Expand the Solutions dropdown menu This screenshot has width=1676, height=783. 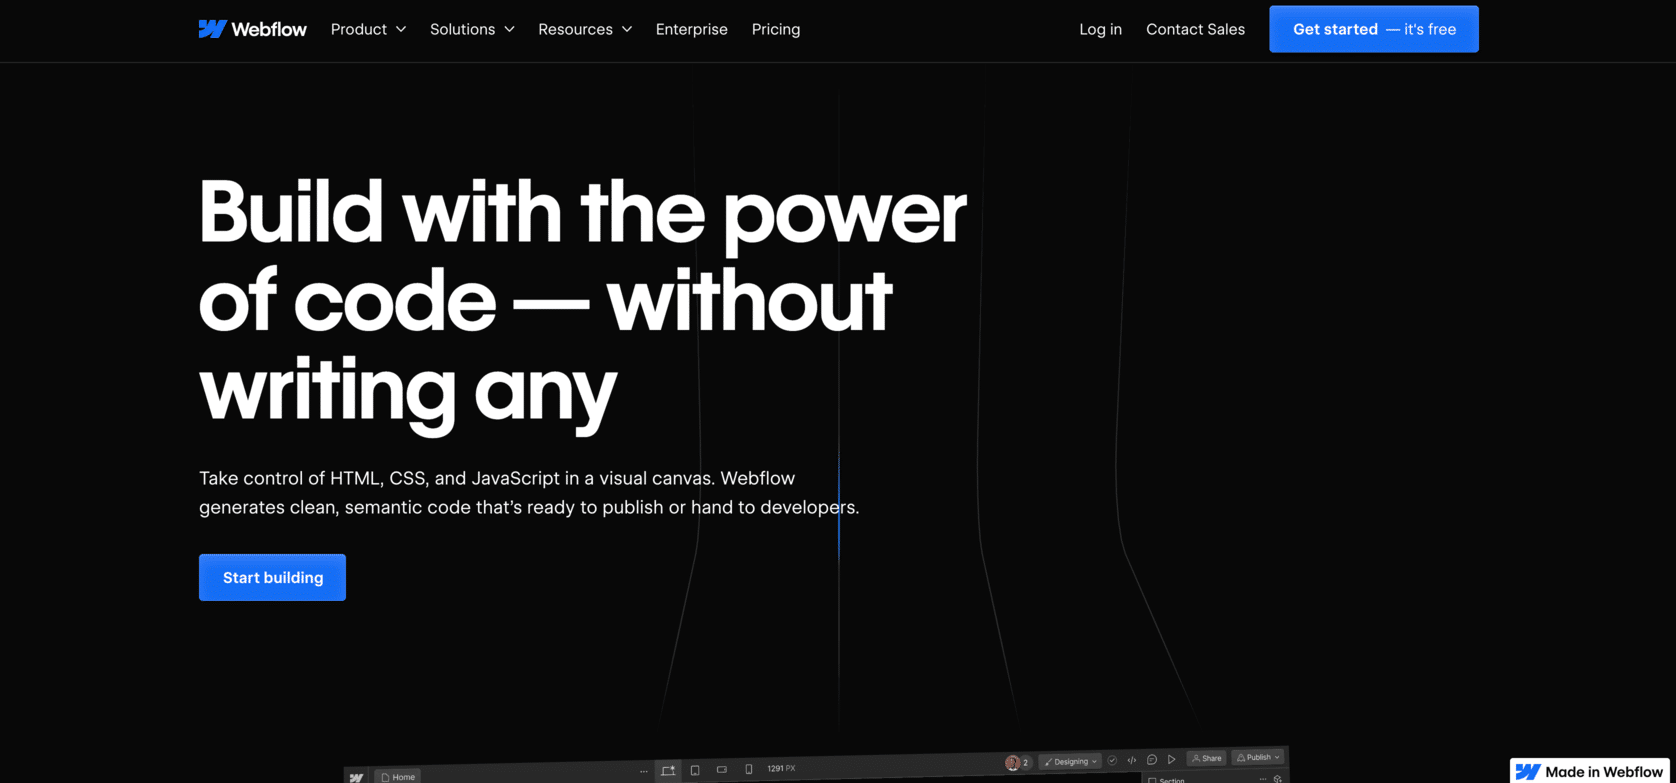472,29
